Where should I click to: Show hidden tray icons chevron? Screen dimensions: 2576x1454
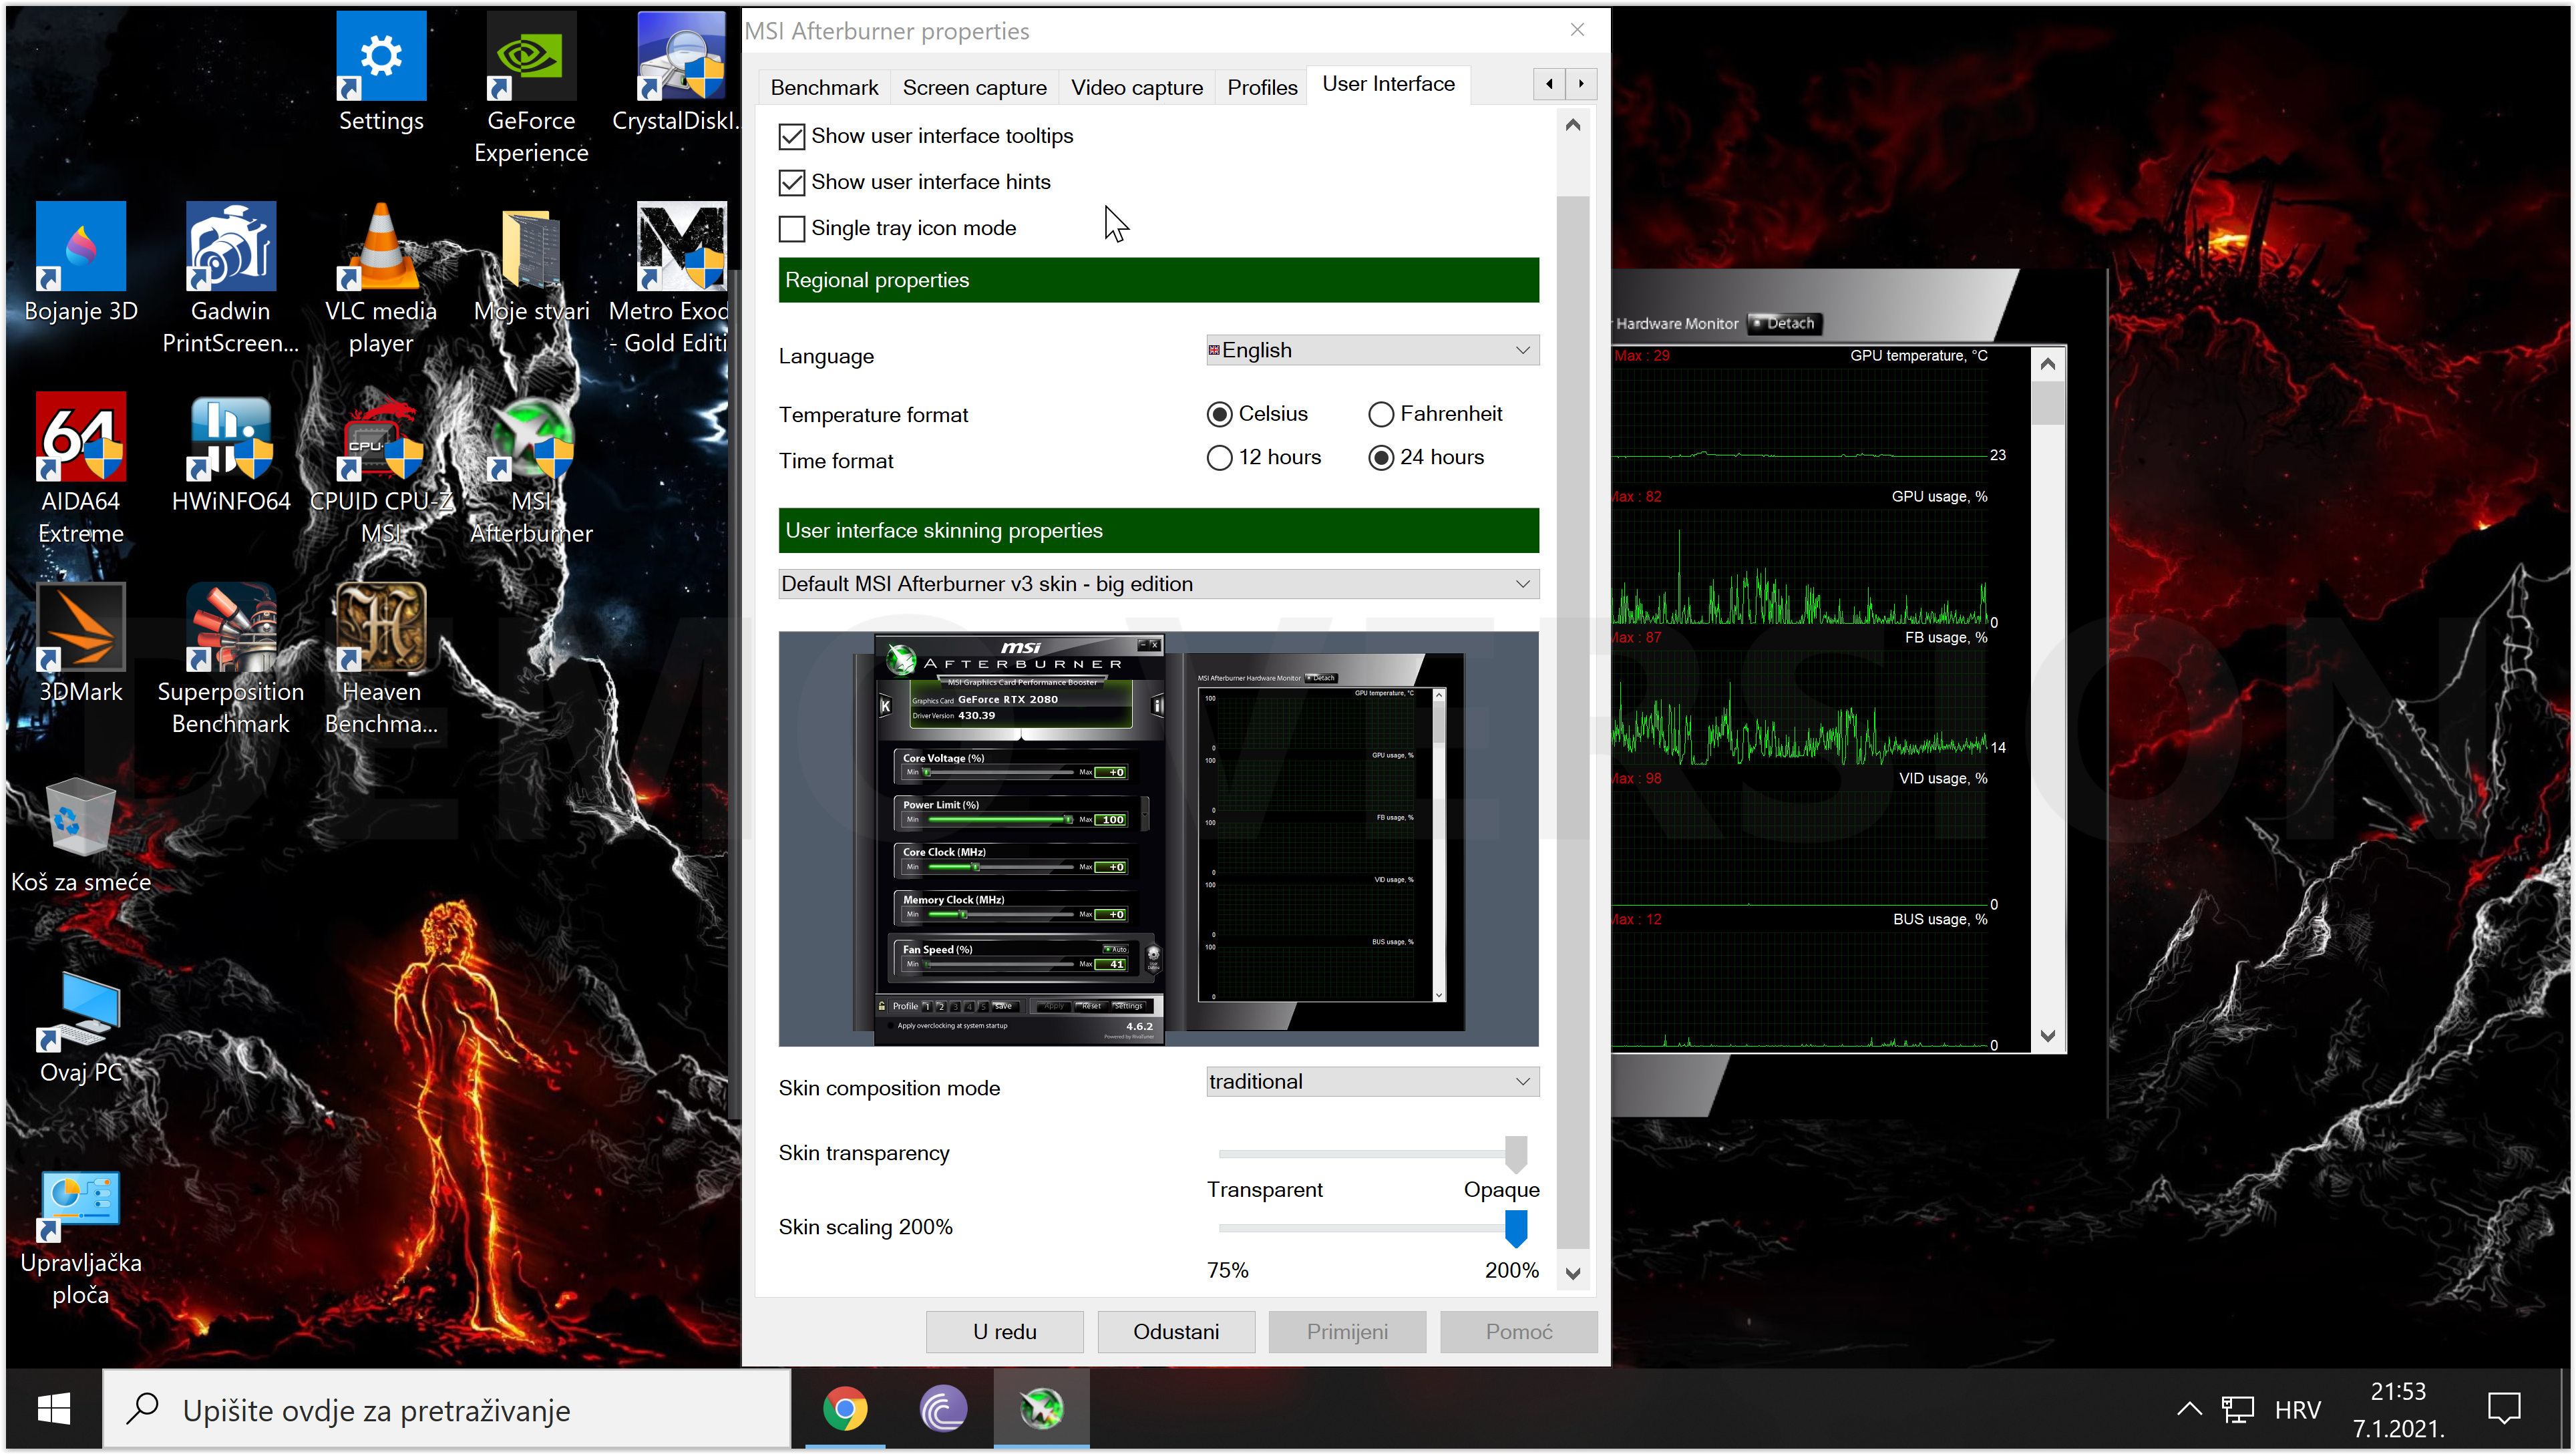[x=2189, y=1409]
